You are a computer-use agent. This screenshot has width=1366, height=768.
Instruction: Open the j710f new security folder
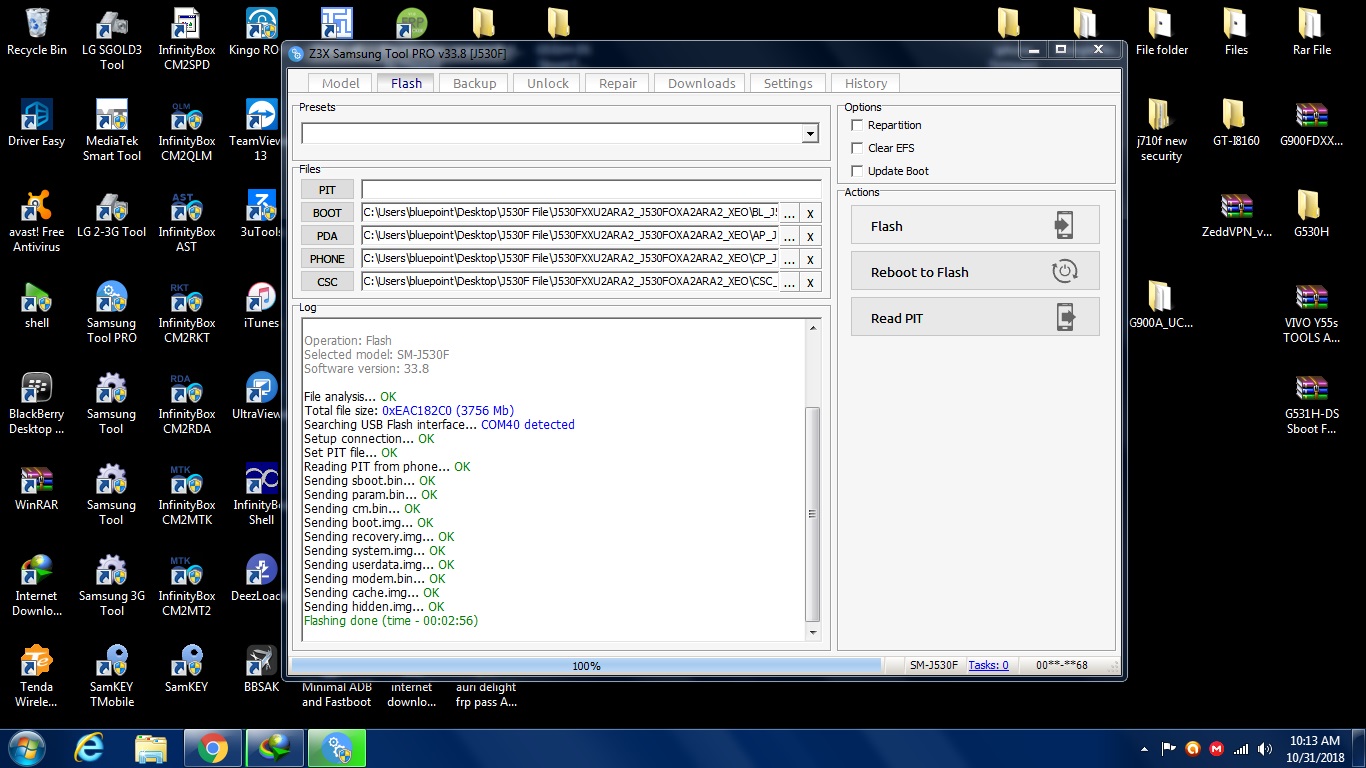click(x=1161, y=131)
